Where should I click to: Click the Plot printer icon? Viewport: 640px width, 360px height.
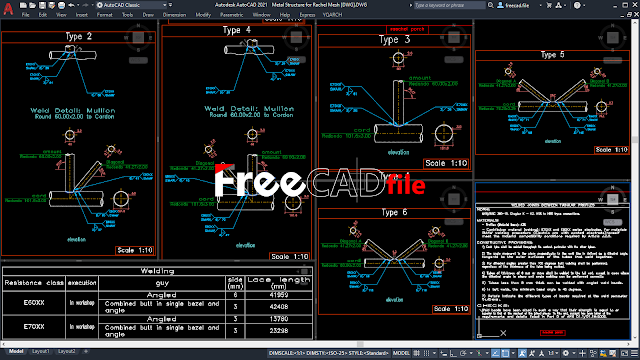click(x=61, y=5)
